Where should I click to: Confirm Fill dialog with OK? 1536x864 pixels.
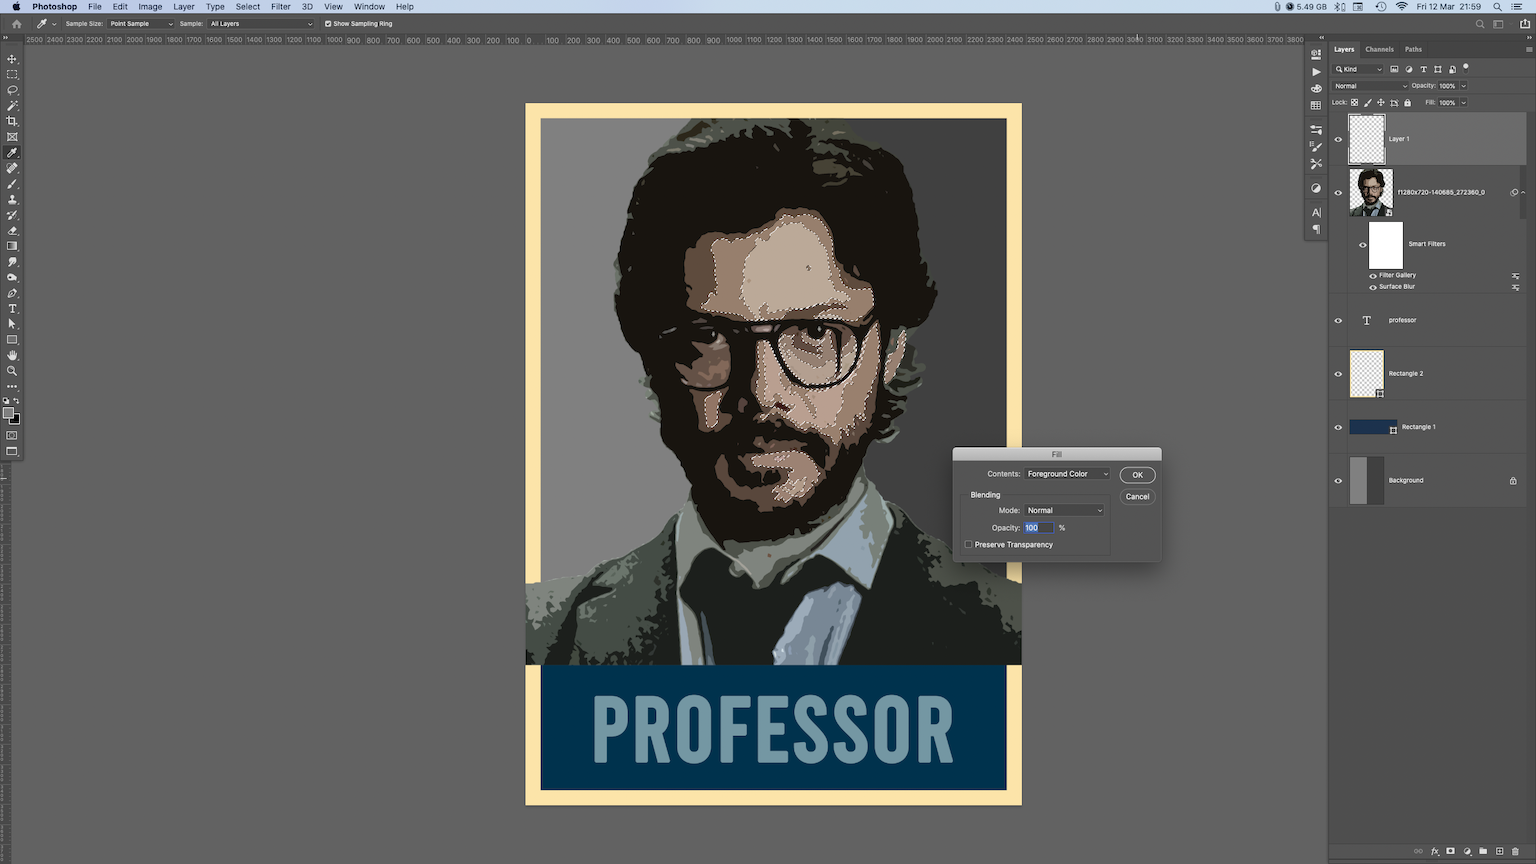tap(1137, 475)
